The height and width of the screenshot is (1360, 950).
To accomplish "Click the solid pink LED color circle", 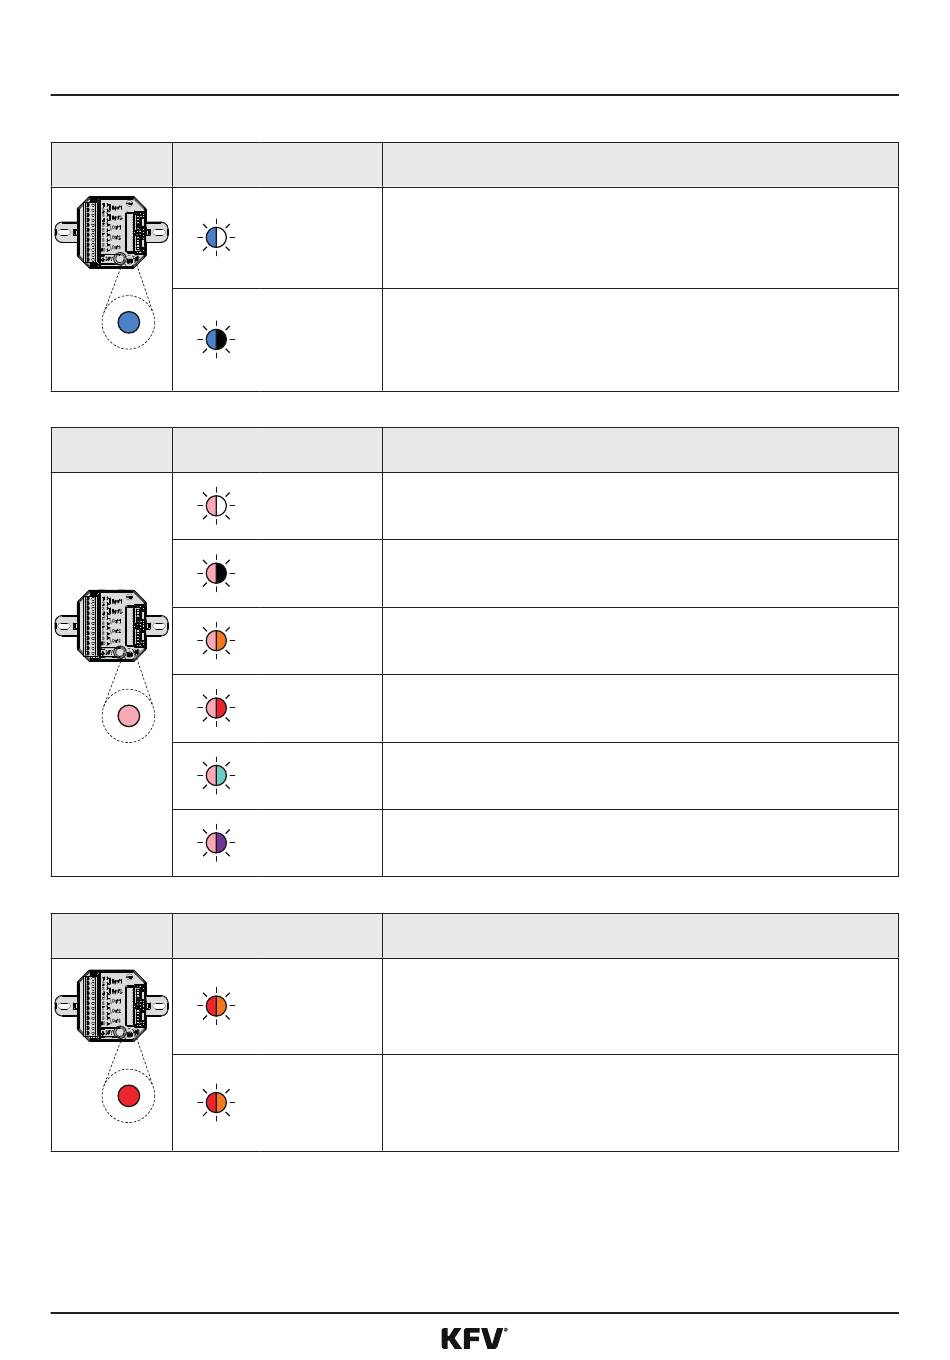I will click(x=128, y=715).
